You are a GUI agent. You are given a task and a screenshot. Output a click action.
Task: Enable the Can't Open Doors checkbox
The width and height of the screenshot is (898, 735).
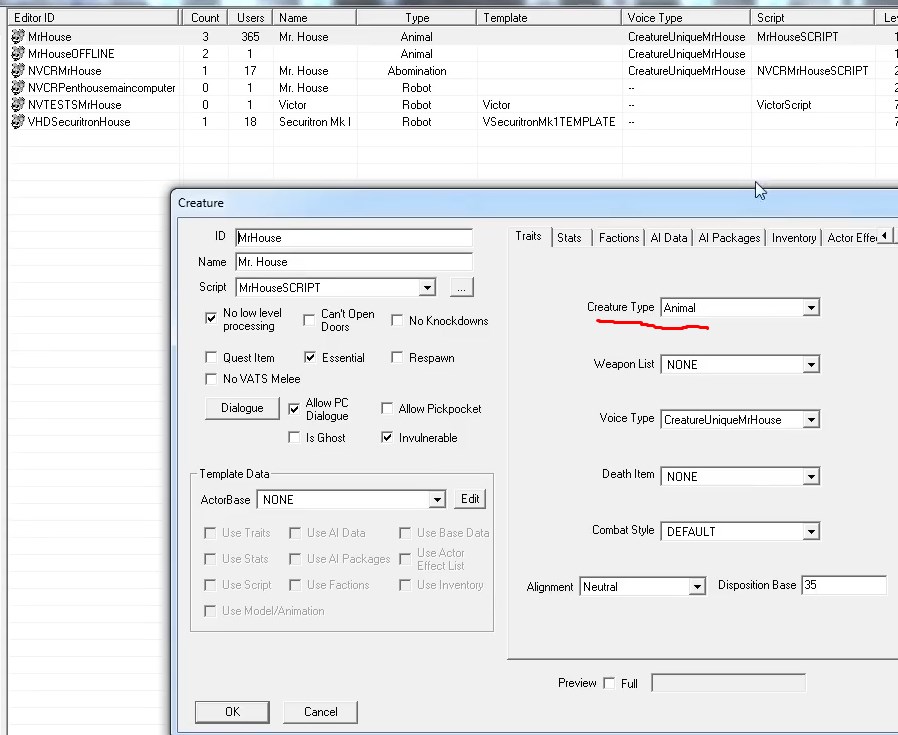[x=309, y=320]
